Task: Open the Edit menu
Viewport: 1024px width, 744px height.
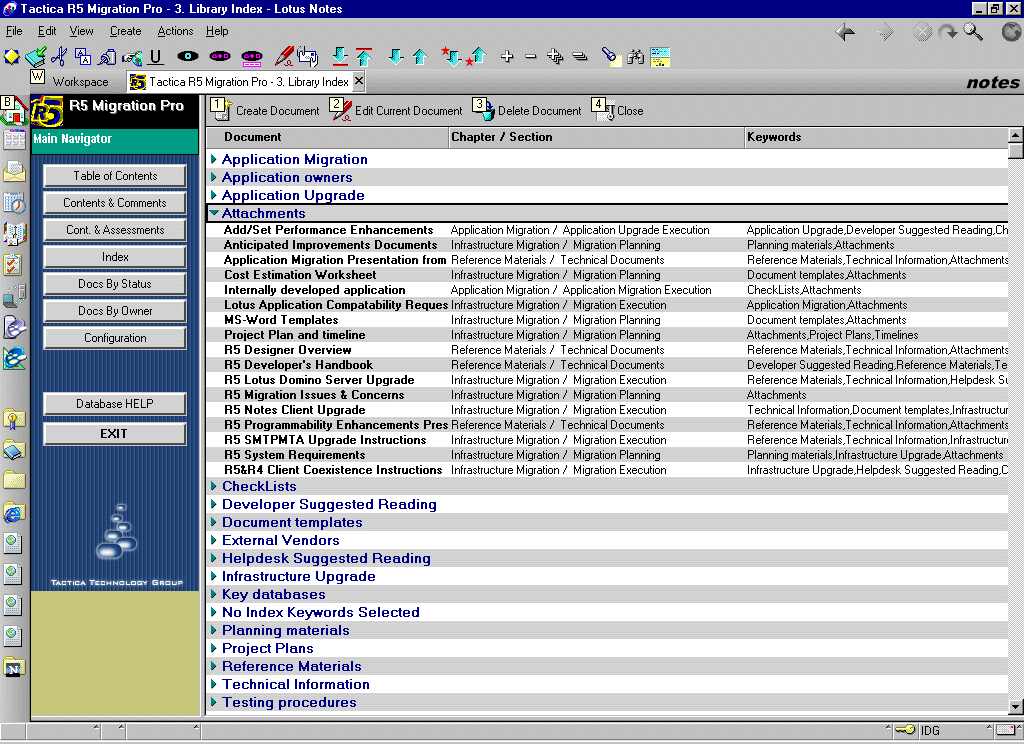Action: tap(46, 31)
